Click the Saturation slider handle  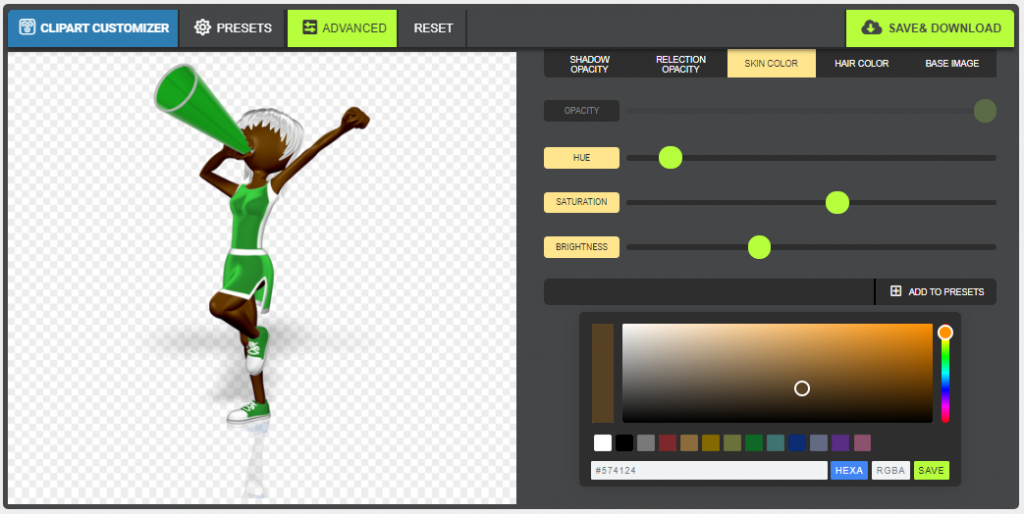coord(837,202)
